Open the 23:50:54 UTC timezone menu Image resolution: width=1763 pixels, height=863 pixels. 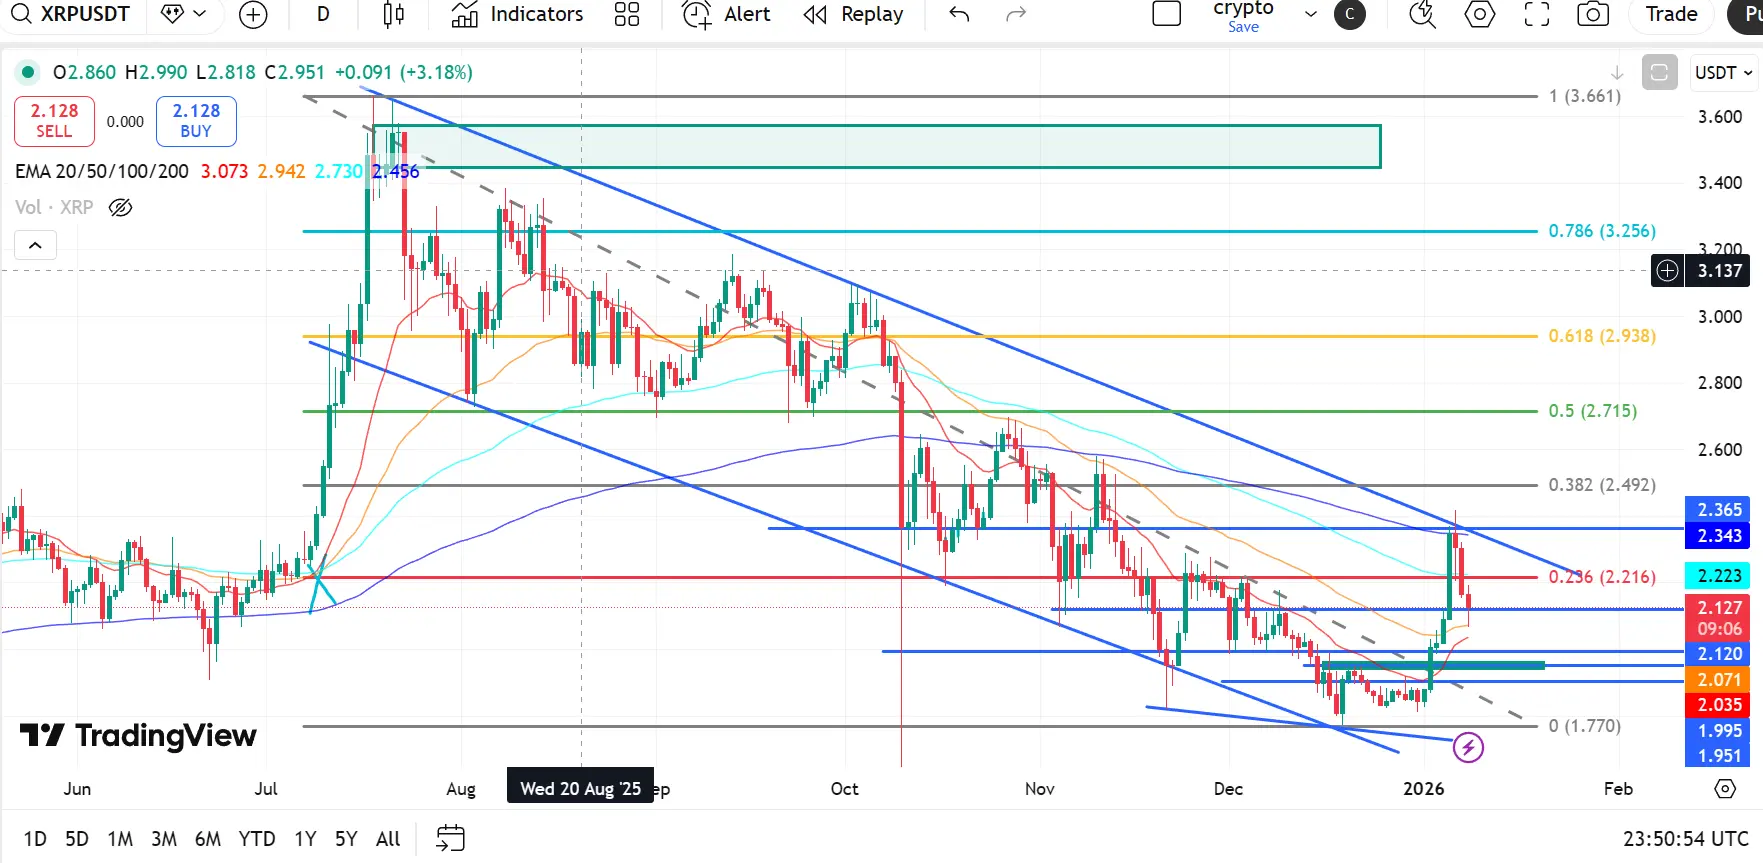1686,839
